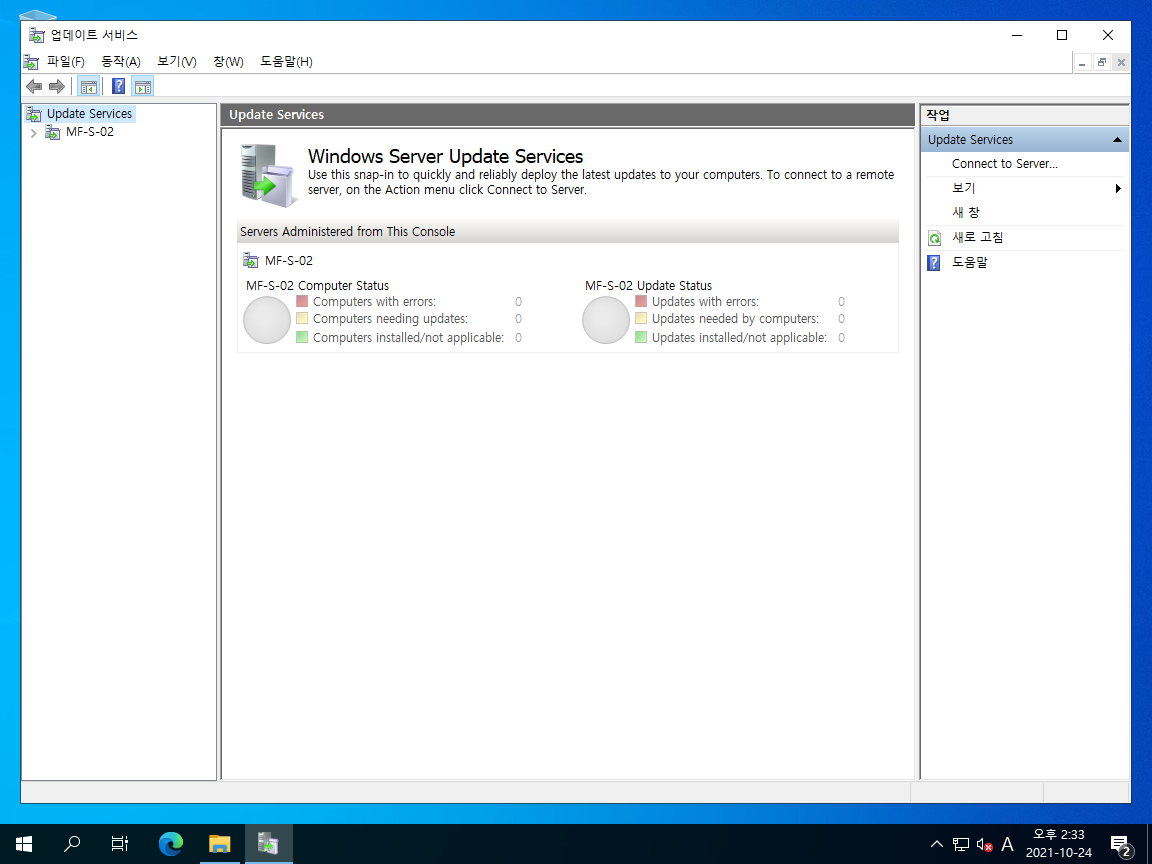Open Task View on the taskbar
This screenshot has height=864, width=1152.
pos(120,844)
